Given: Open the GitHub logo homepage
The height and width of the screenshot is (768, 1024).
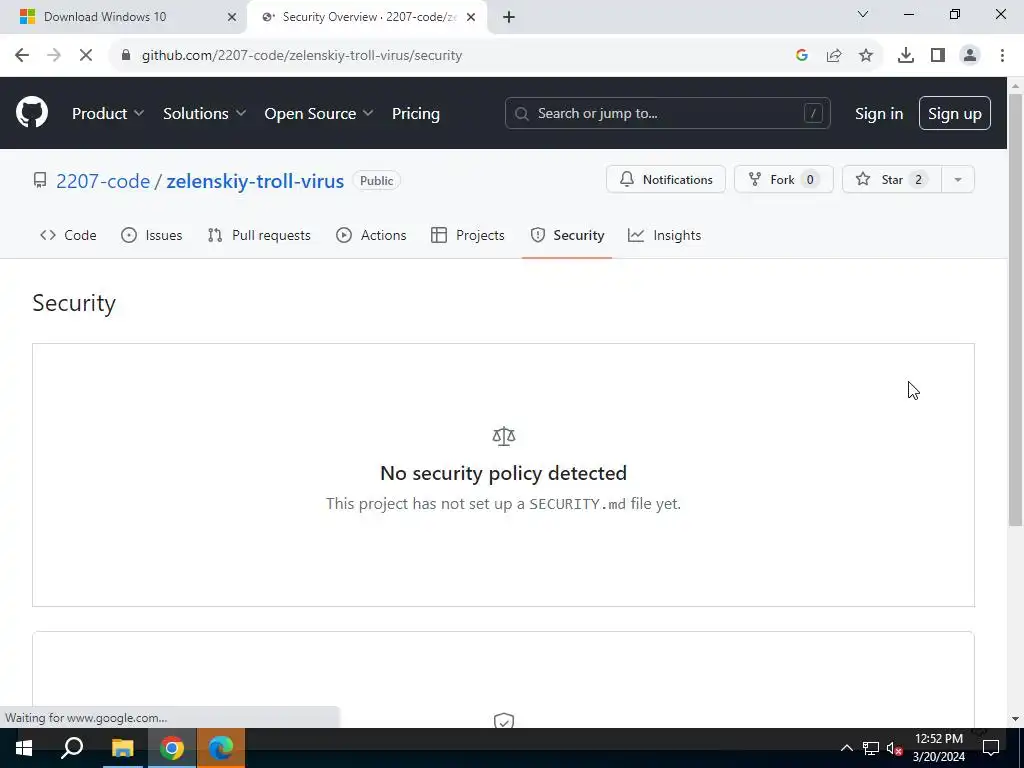Looking at the screenshot, I should [32, 112].
